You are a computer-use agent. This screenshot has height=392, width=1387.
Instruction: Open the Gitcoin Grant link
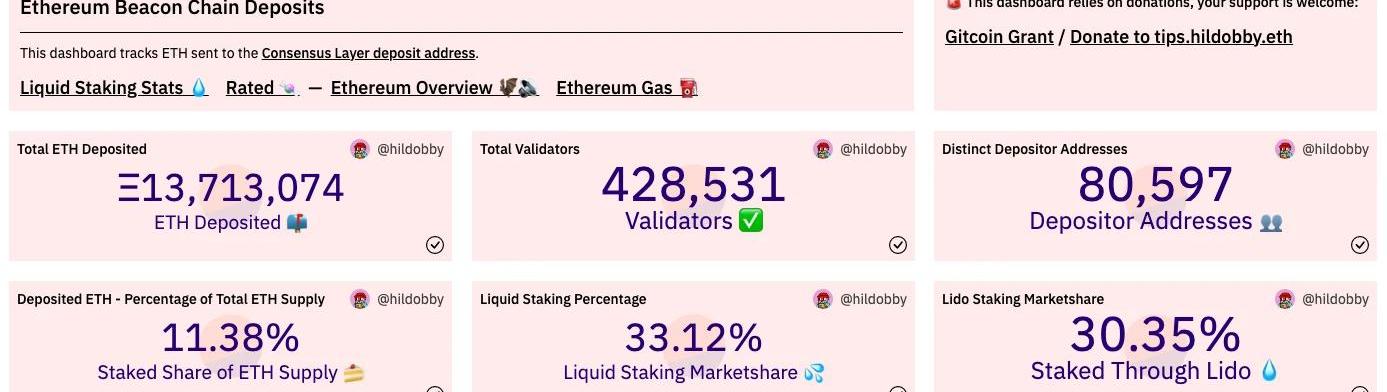[999, 37]
